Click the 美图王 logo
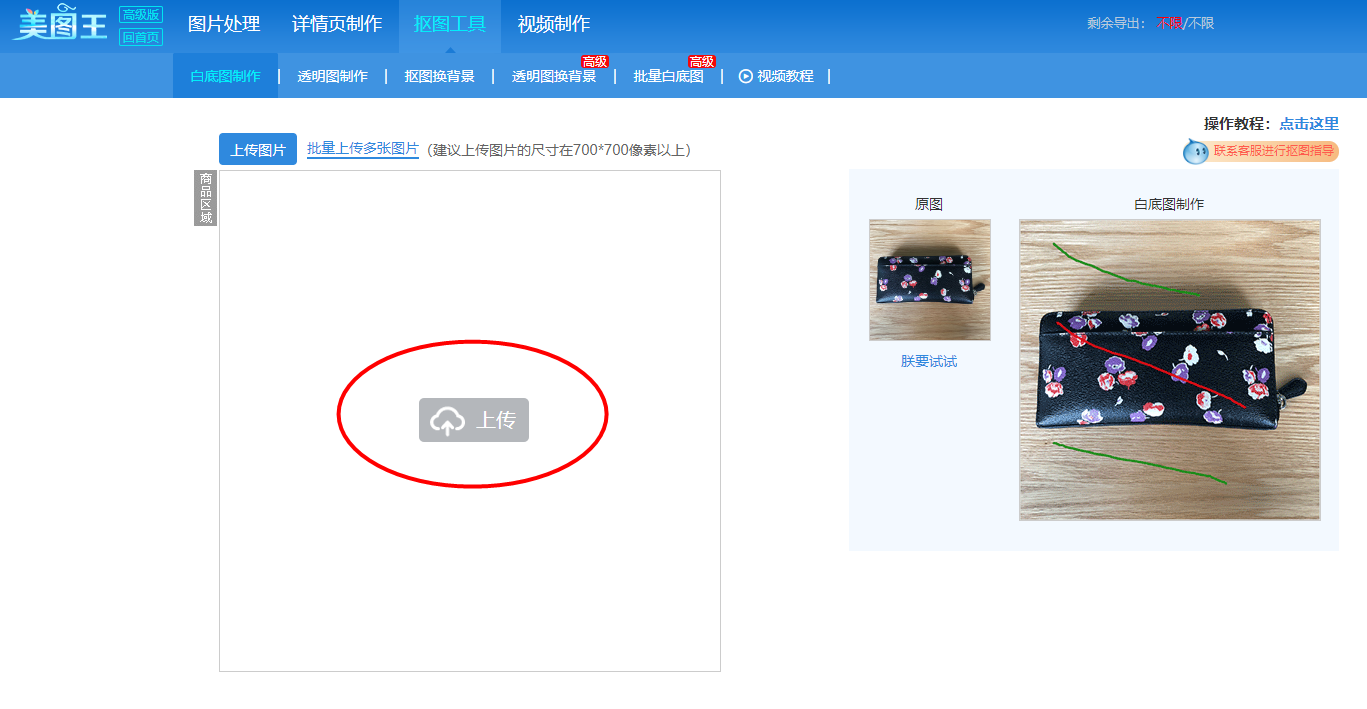 [60, 25]
